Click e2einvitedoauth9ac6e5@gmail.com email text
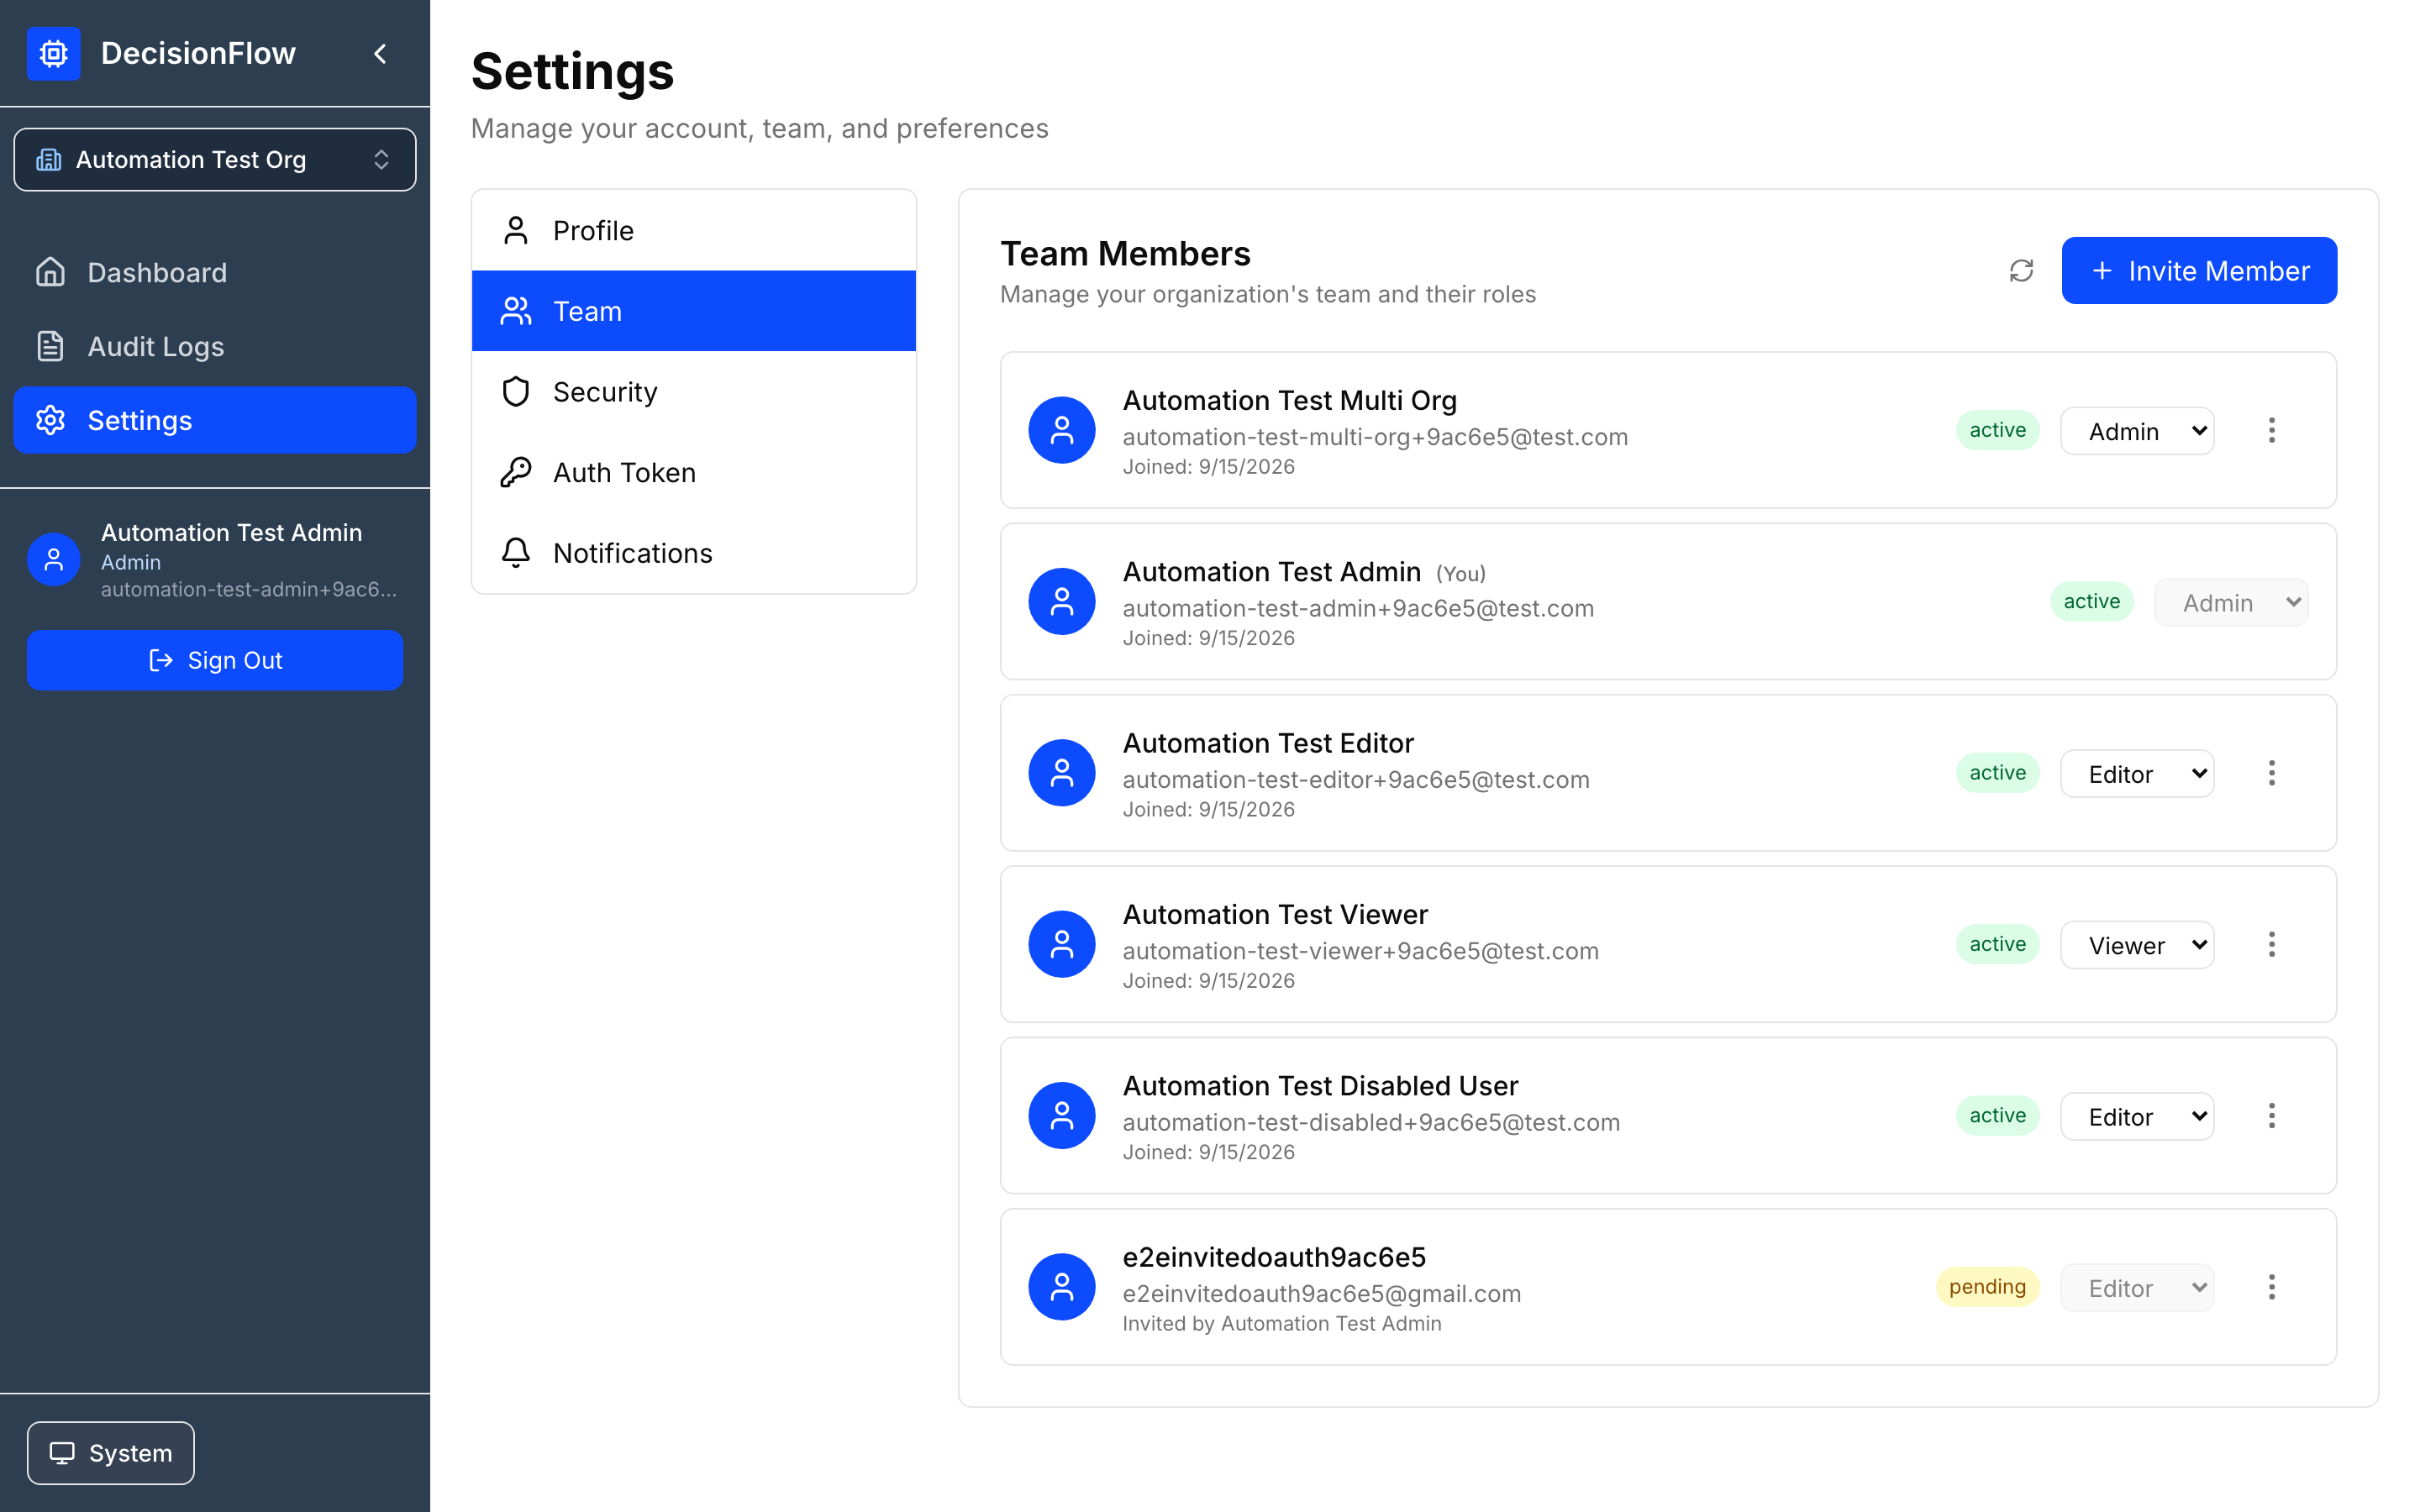Screen dimensions: 2420x1512 [x=1321, y=1294]
